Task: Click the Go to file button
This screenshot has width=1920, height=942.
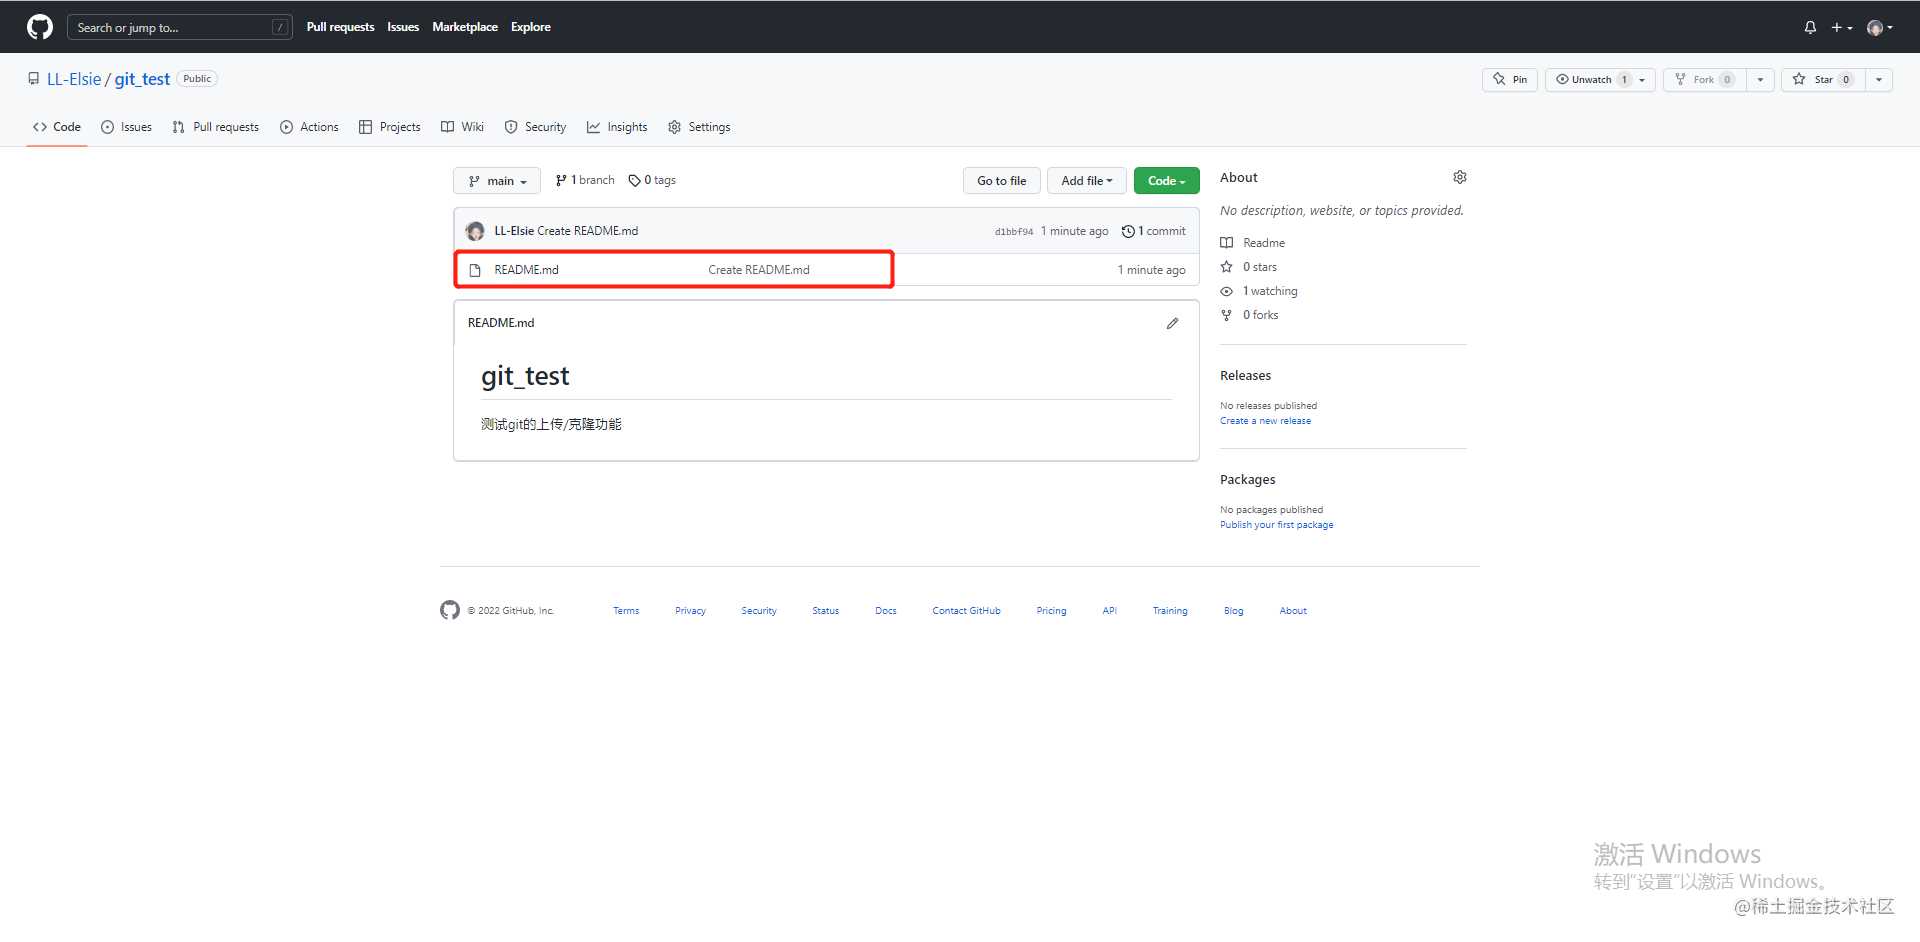Action: tap(1002, 181)
